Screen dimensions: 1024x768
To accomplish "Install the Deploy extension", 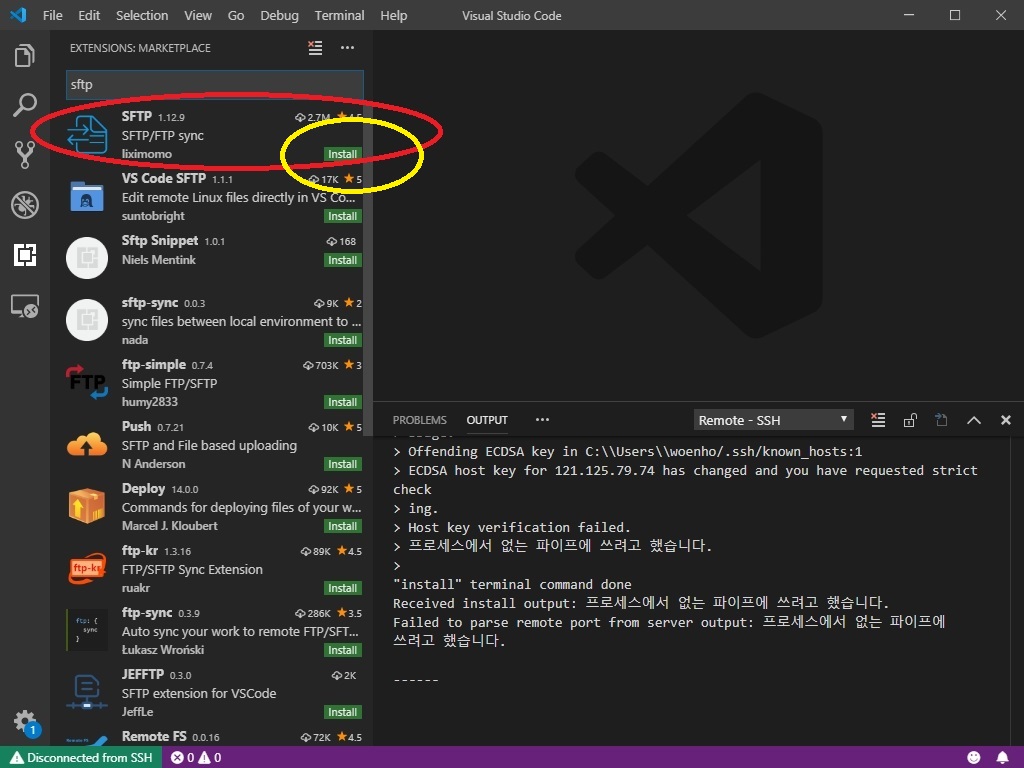I will click(x=342, y=526).
